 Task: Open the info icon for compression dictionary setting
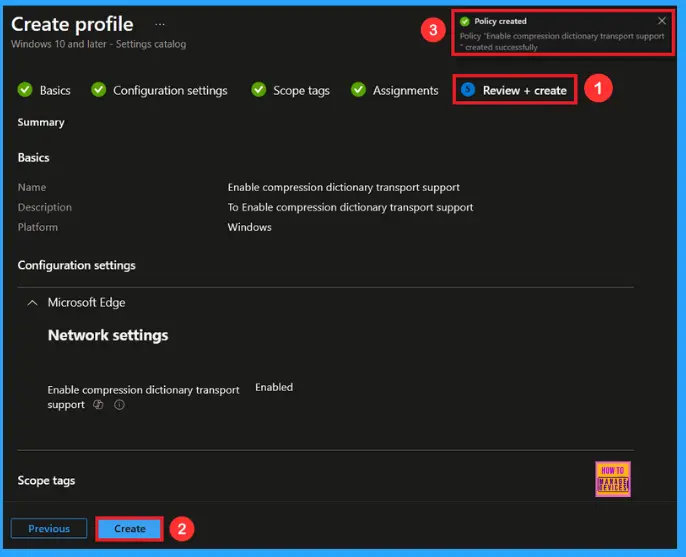coord(119,405)
